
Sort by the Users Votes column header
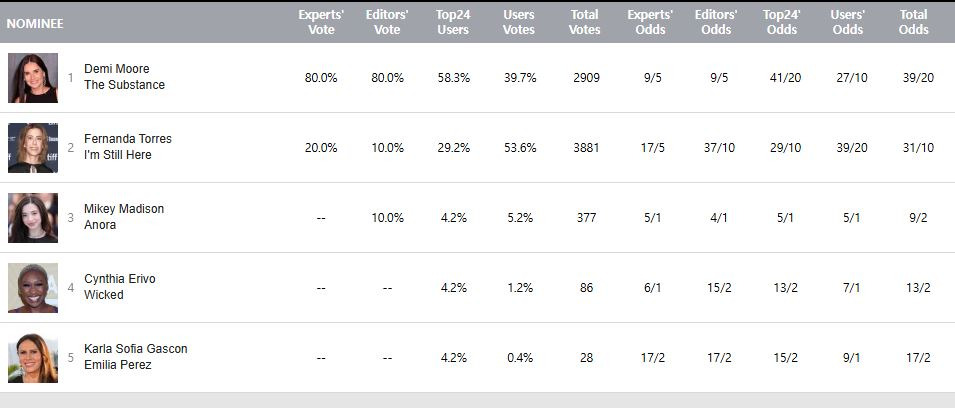[x=519, y=22]
